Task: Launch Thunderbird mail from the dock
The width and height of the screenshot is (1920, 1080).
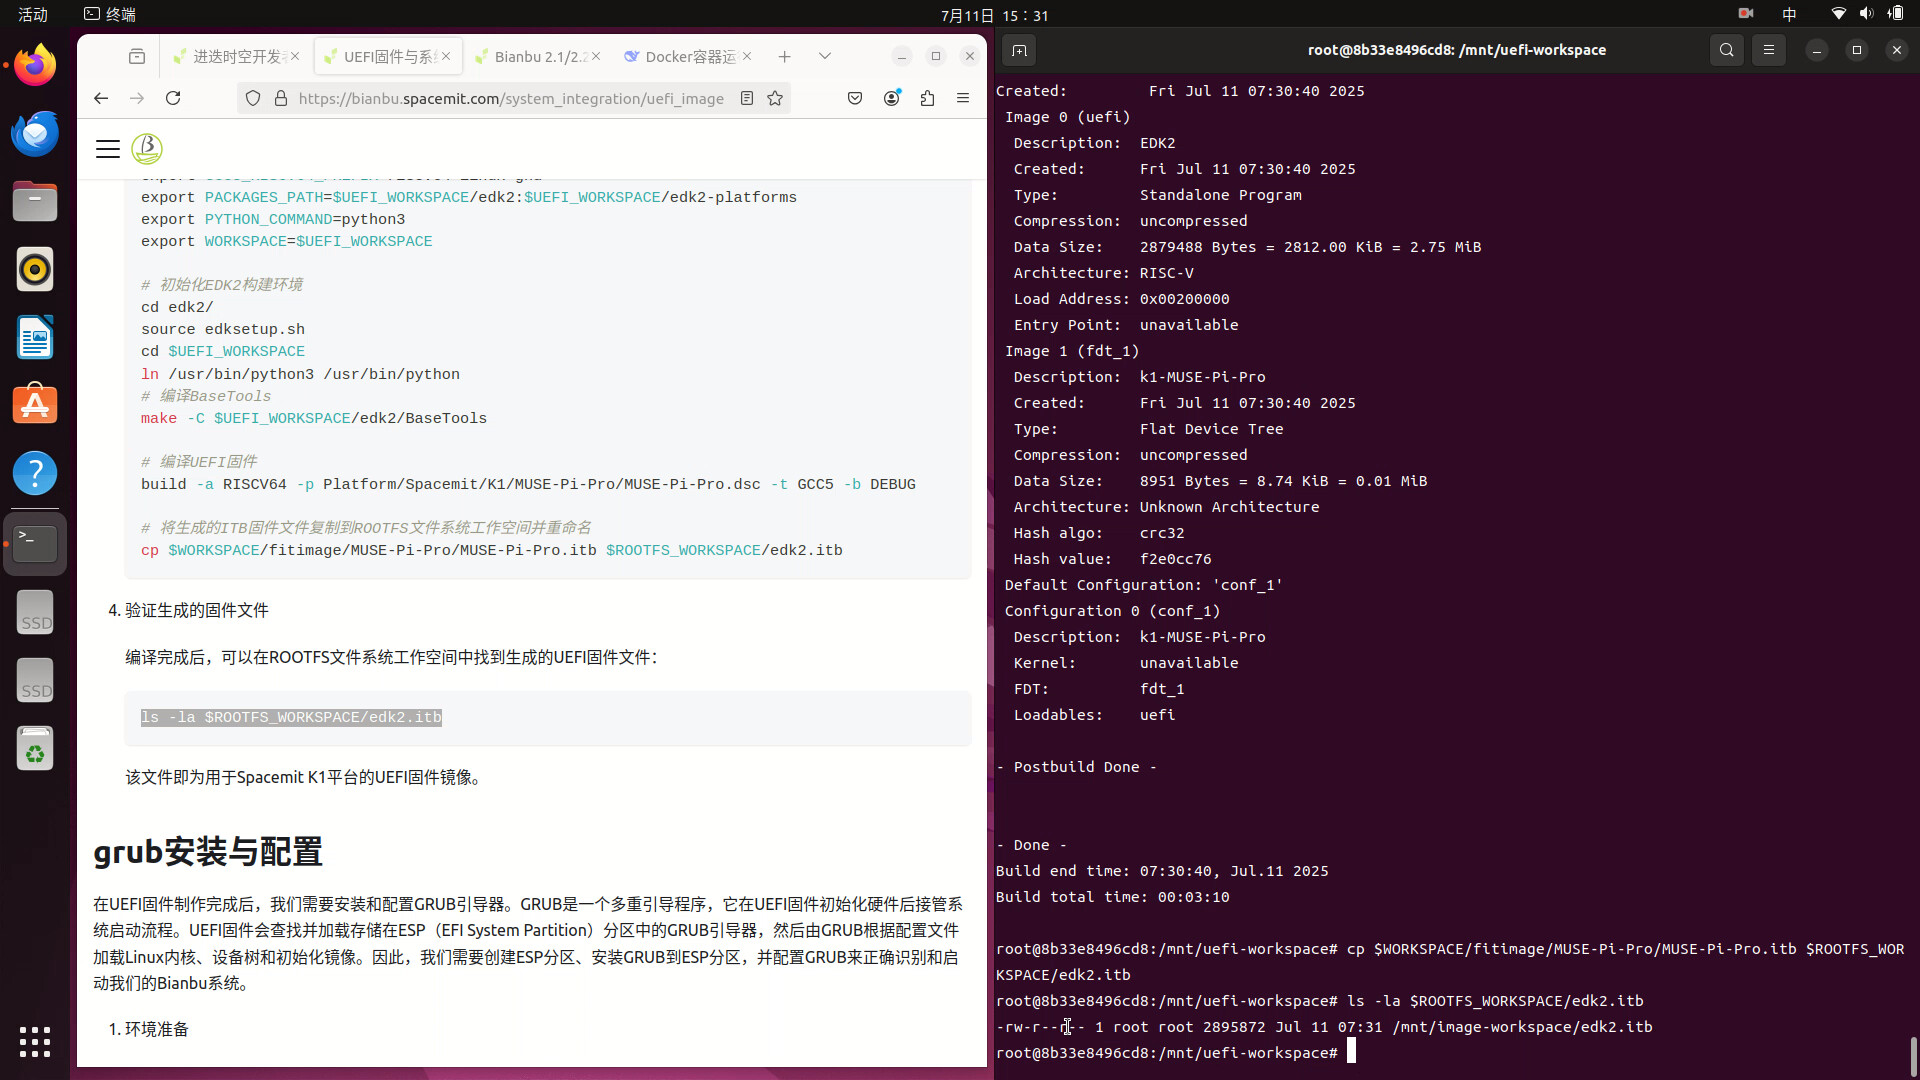Action: pos(35,133)
